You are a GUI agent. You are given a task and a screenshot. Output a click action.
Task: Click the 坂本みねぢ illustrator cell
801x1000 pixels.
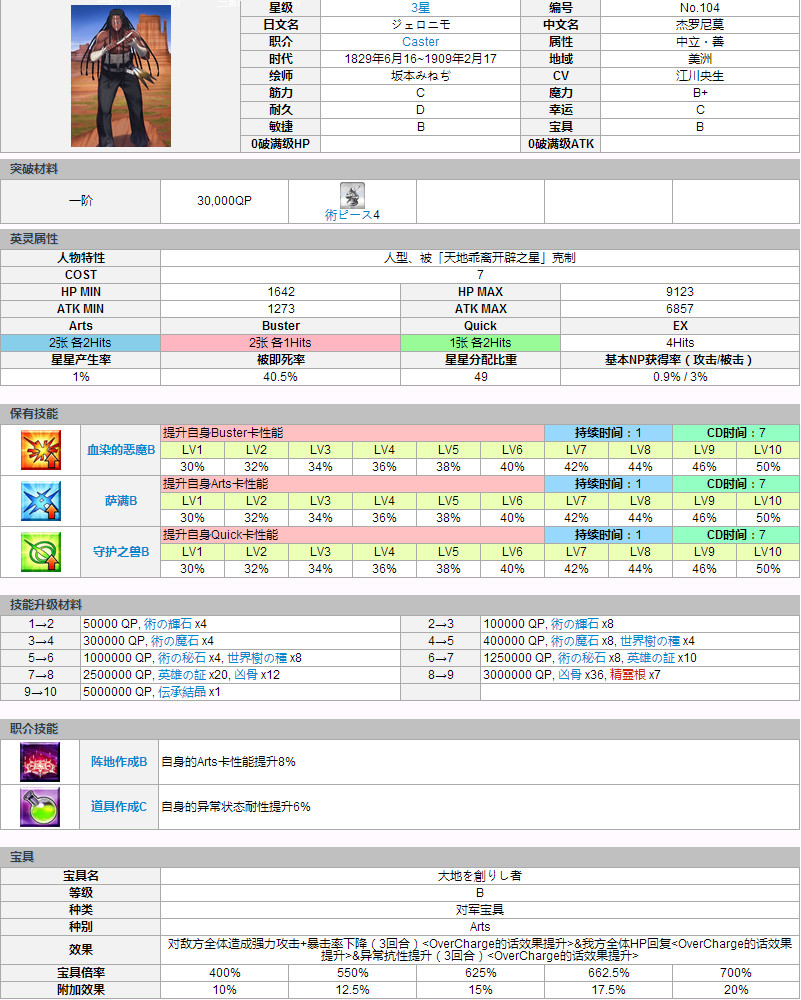point(420,75)
